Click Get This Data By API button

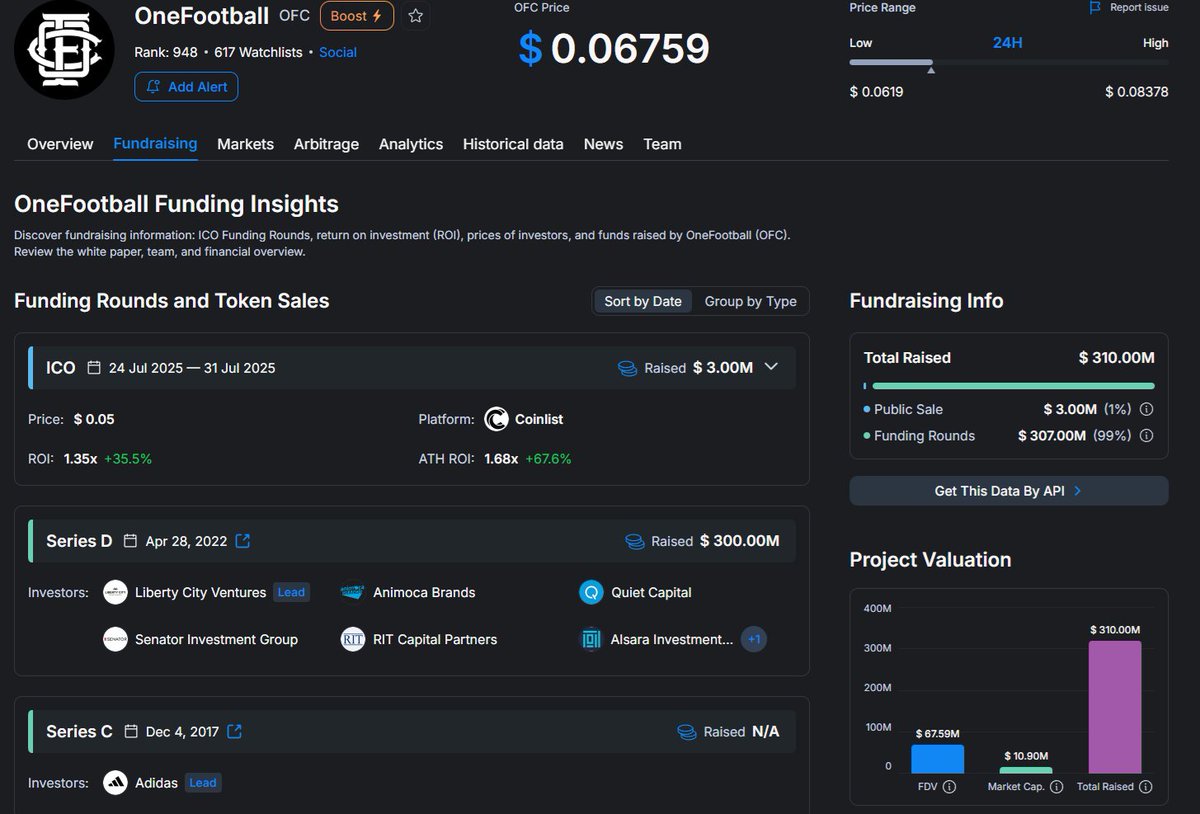tap(1008, 491)
